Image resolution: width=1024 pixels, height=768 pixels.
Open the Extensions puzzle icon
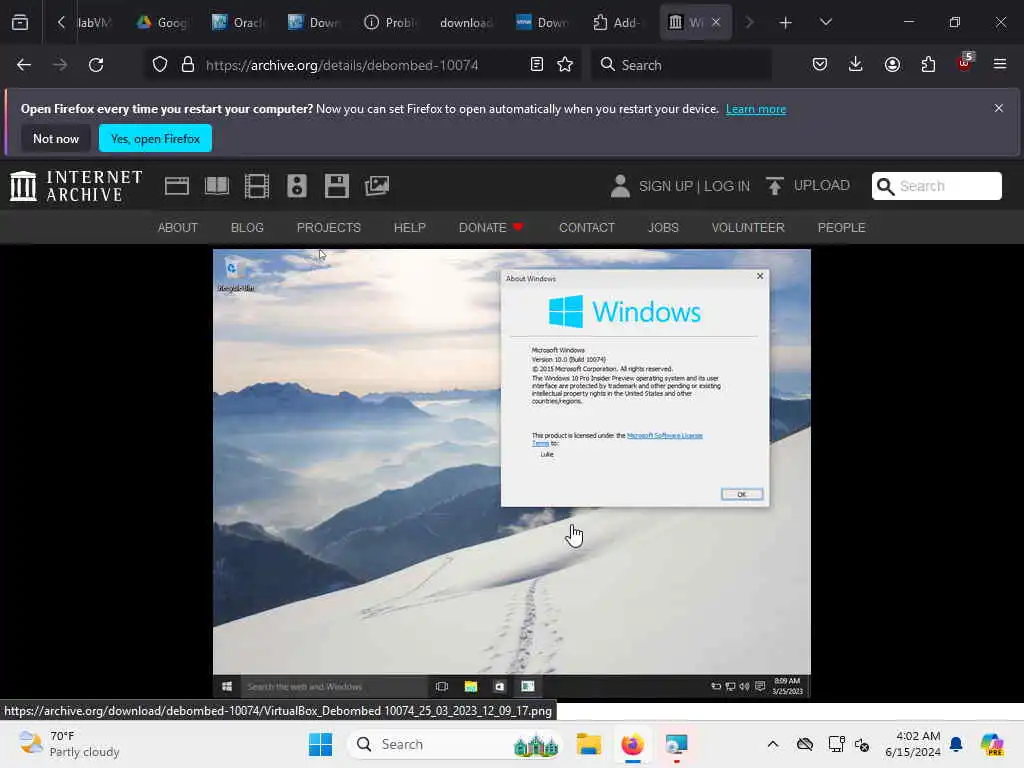click(x=928, y=64)
